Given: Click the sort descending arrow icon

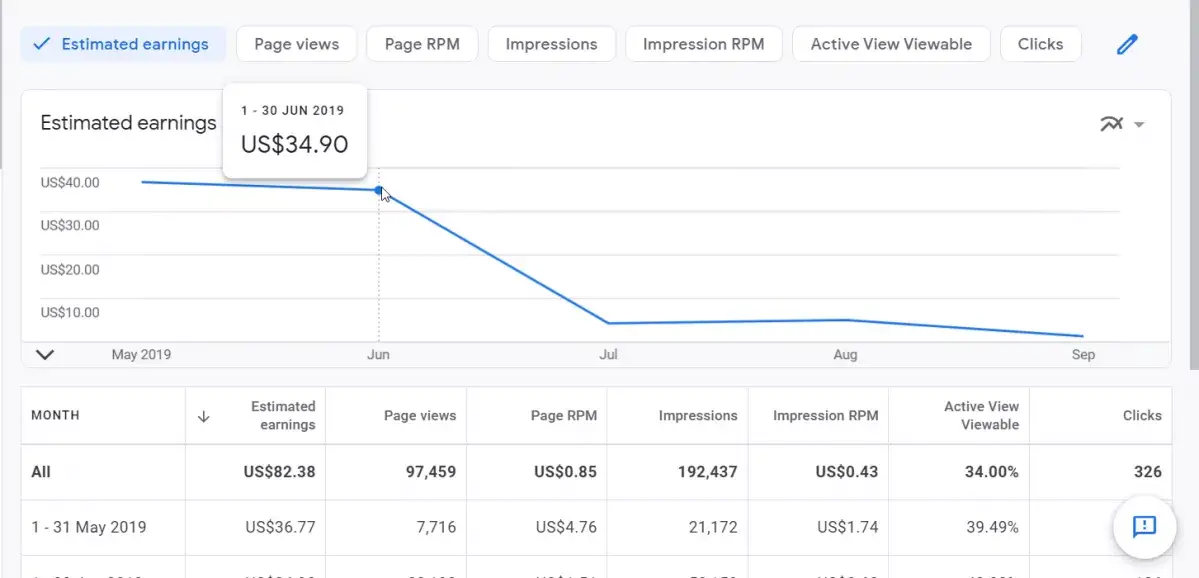Looking at the screenshot, I should coord(204,416).
